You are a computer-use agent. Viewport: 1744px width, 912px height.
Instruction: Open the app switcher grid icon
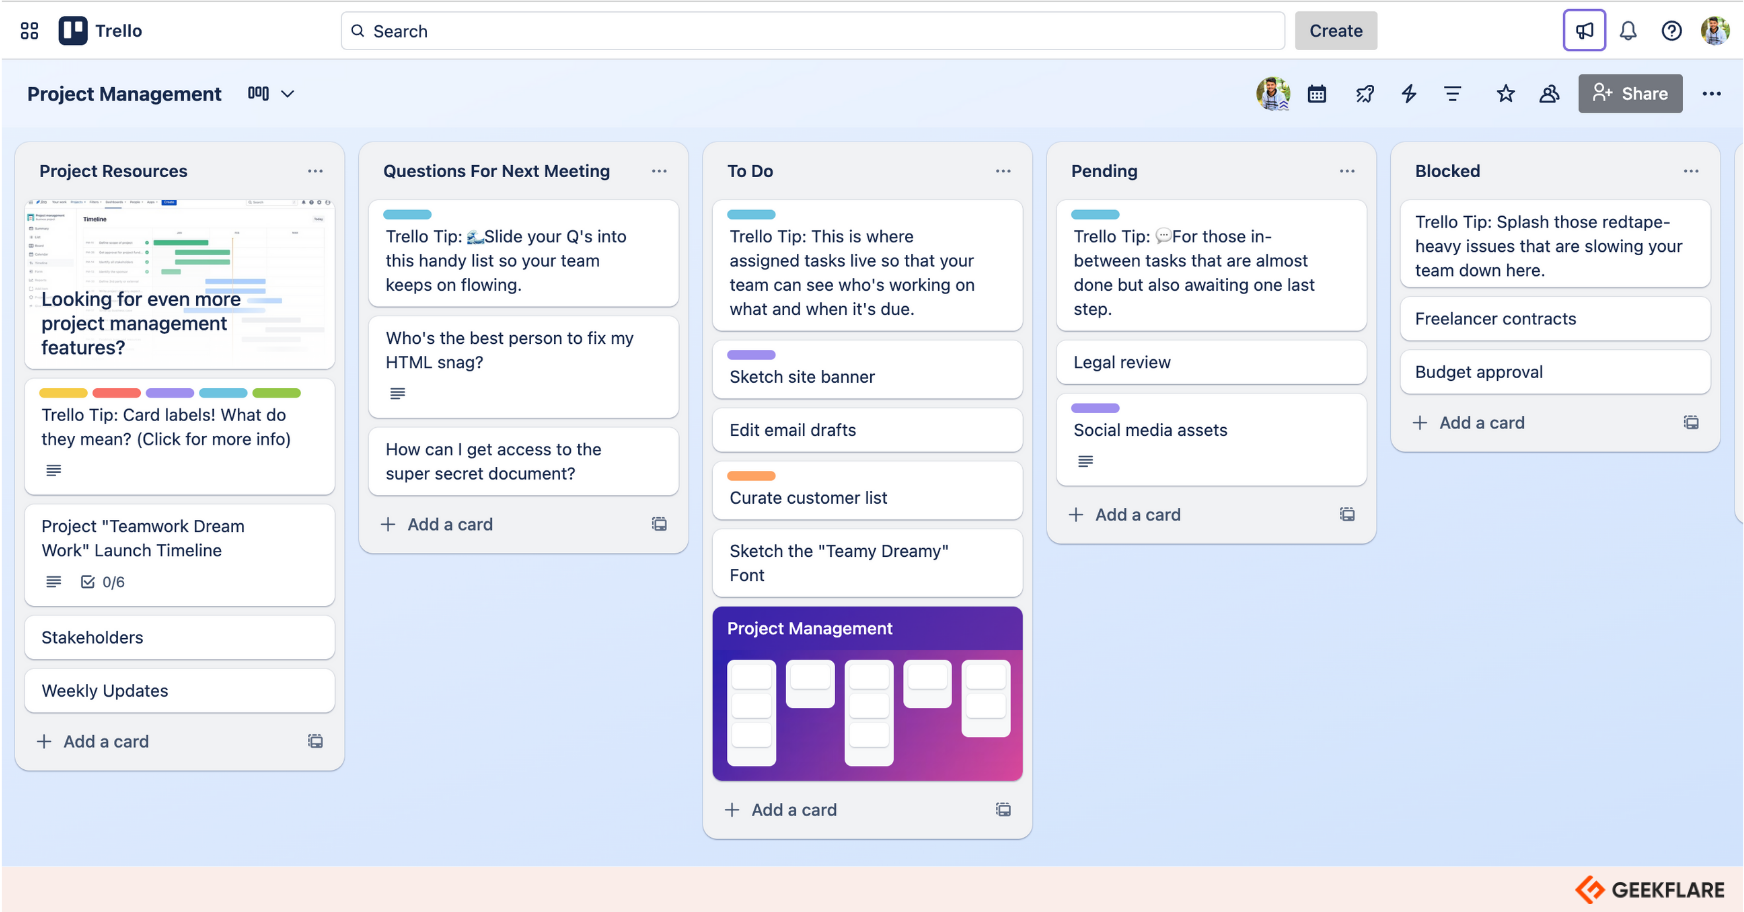tap(30, 31)
